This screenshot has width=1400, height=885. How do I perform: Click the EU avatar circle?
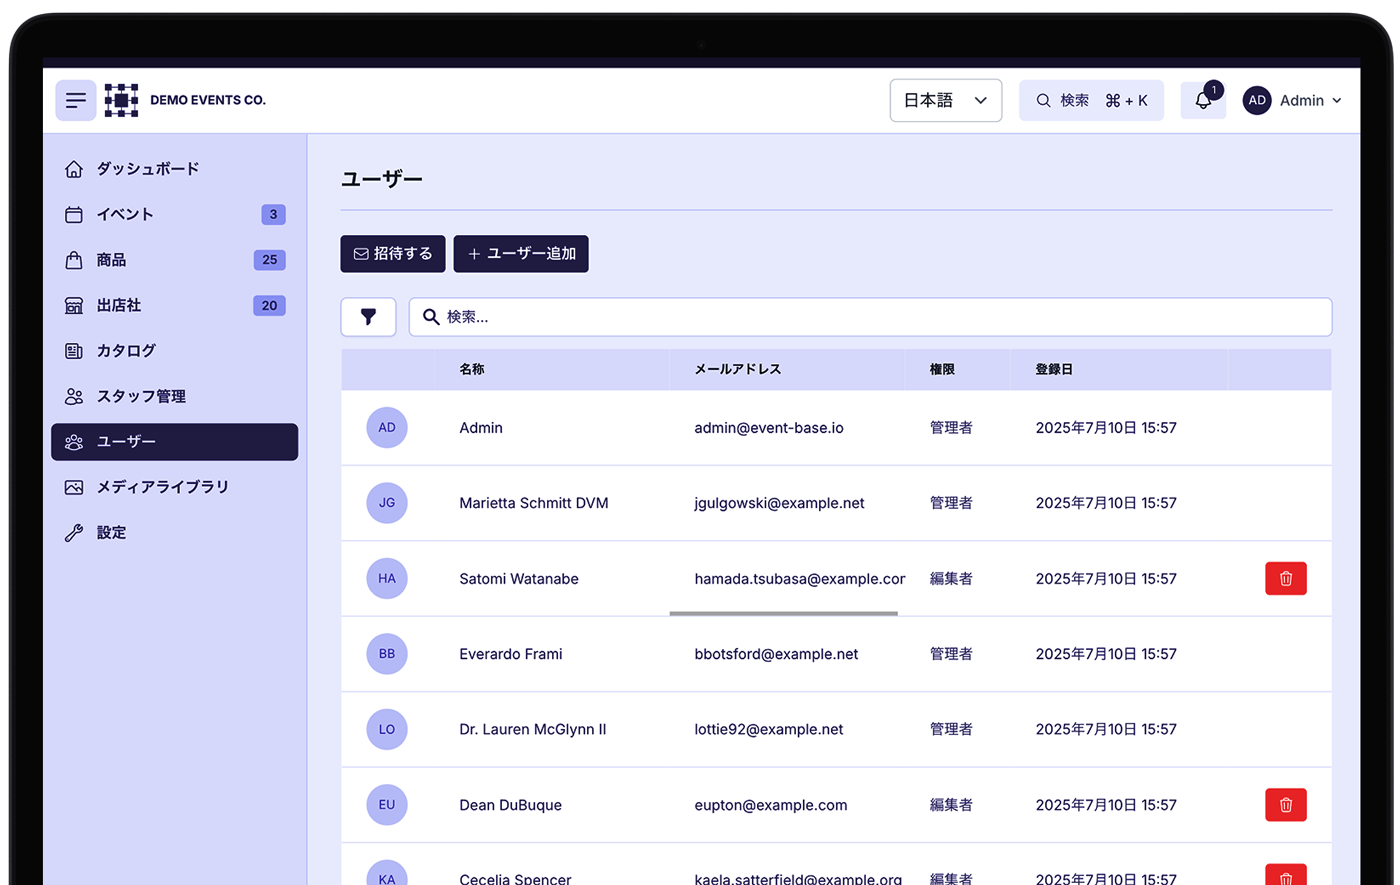coord(387,805)
